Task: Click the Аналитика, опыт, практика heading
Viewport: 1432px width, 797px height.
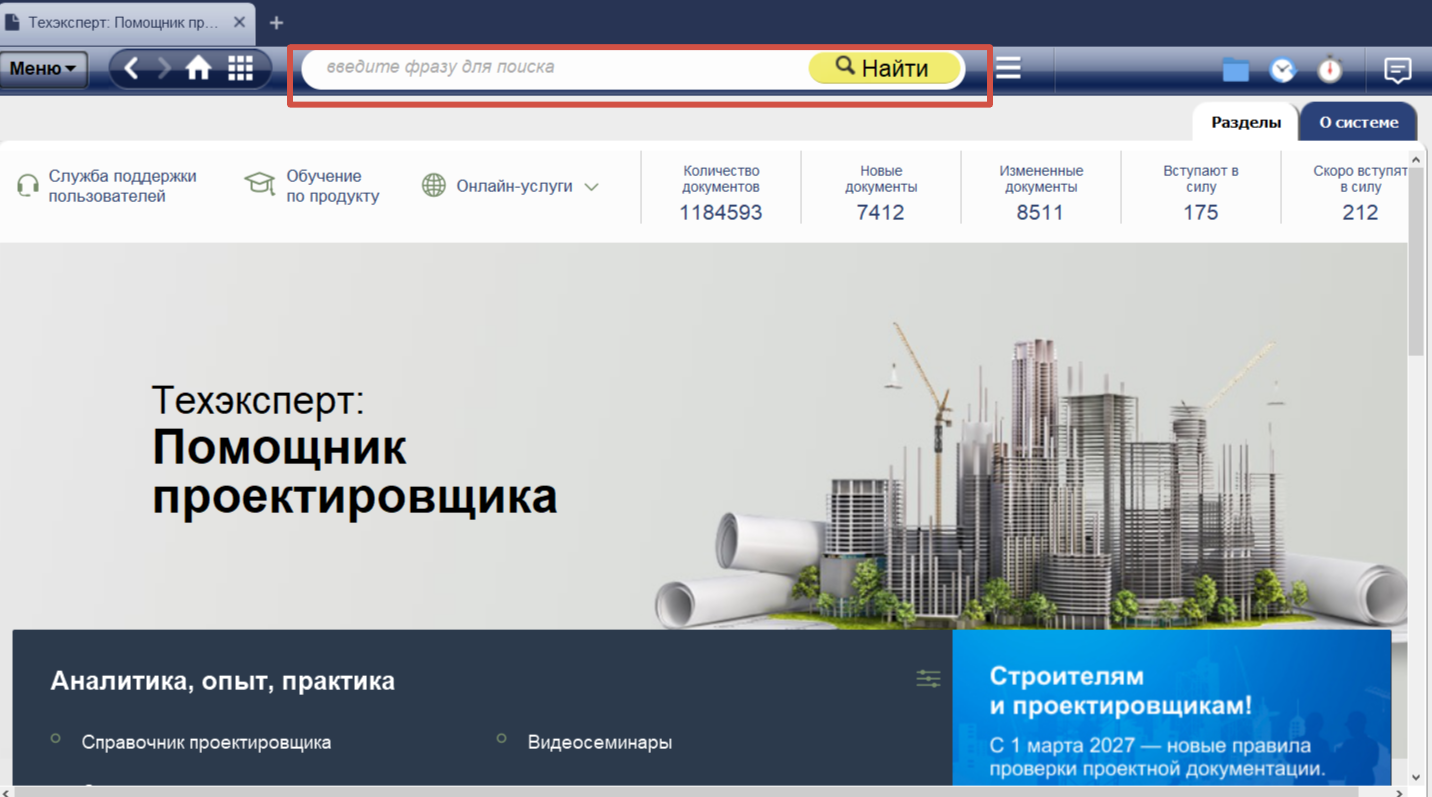Action: point(222,681)
